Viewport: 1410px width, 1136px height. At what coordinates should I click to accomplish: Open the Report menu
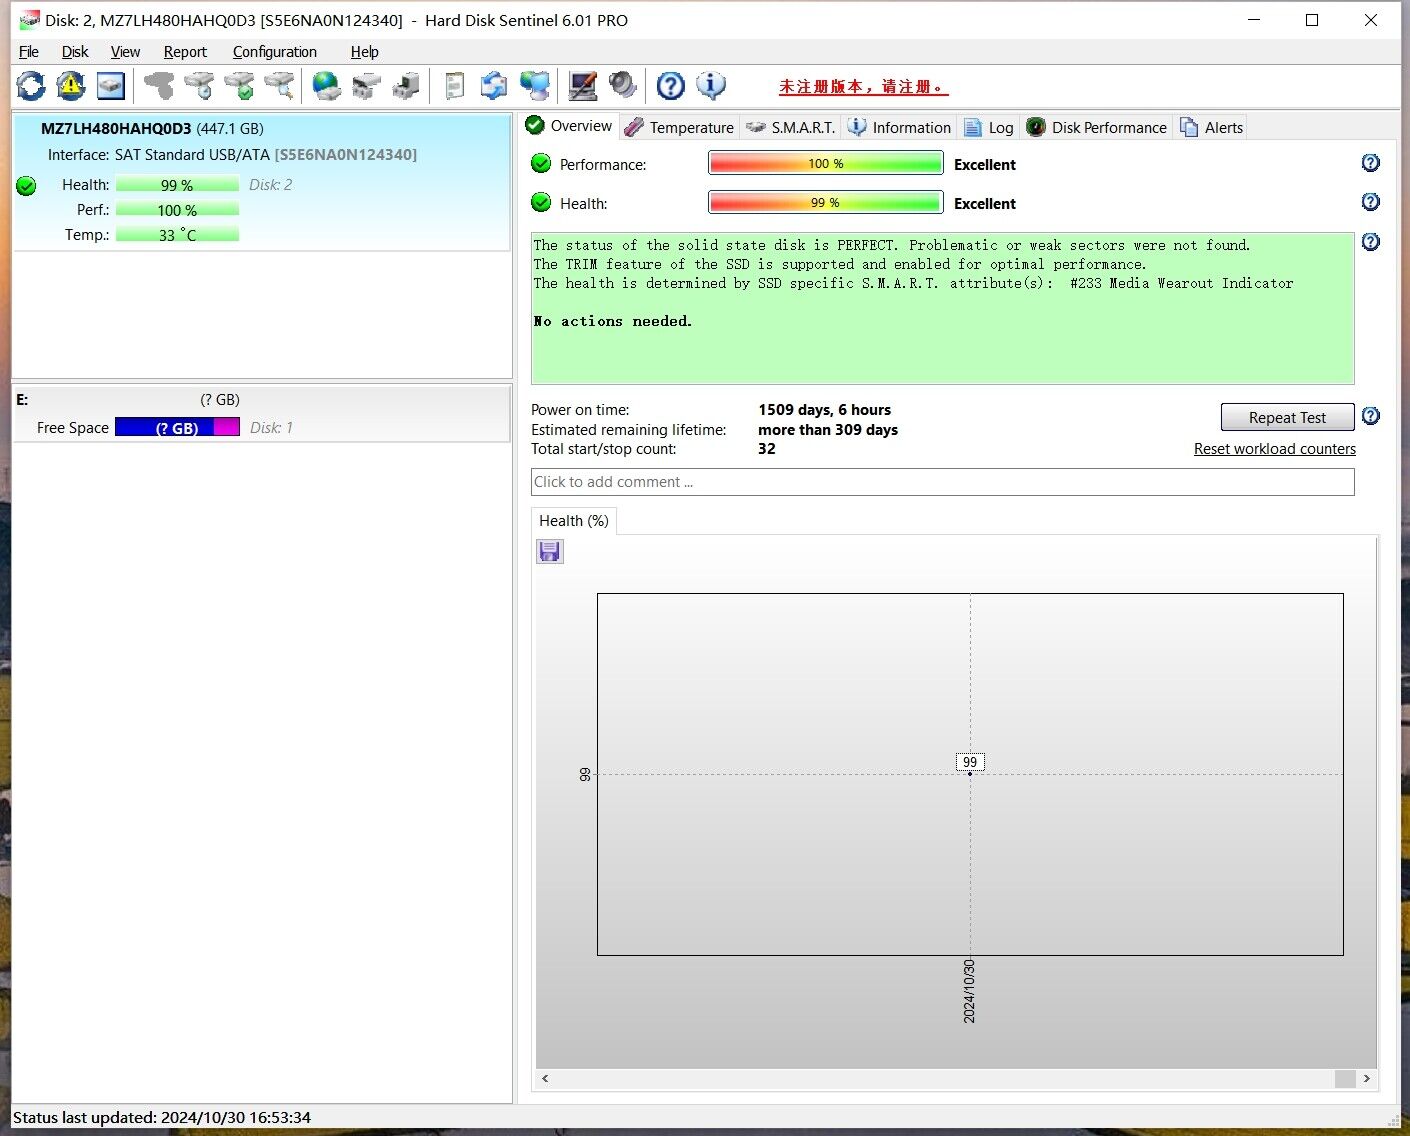click(x=185, y=52)
